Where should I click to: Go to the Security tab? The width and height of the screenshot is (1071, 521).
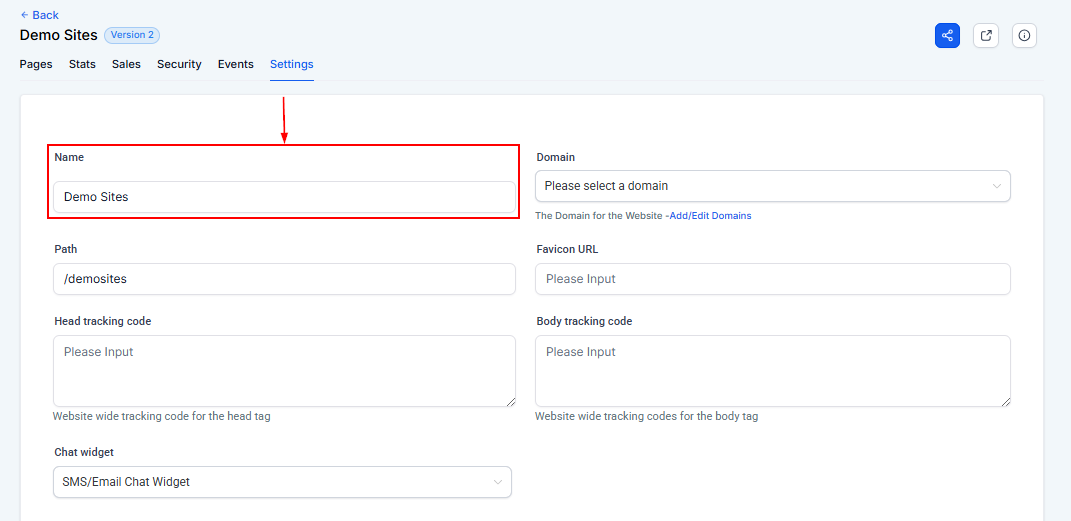(179, 64)
